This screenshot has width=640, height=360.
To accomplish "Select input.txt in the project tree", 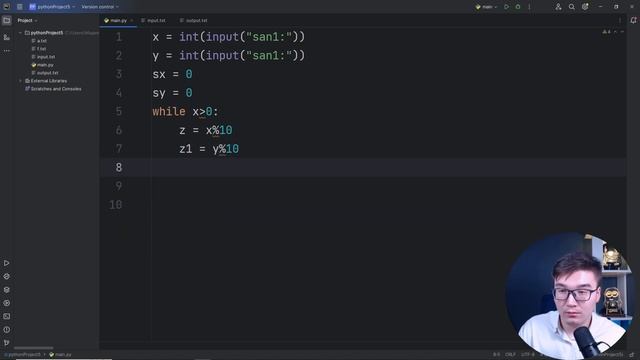I will [x=43, y=57].
